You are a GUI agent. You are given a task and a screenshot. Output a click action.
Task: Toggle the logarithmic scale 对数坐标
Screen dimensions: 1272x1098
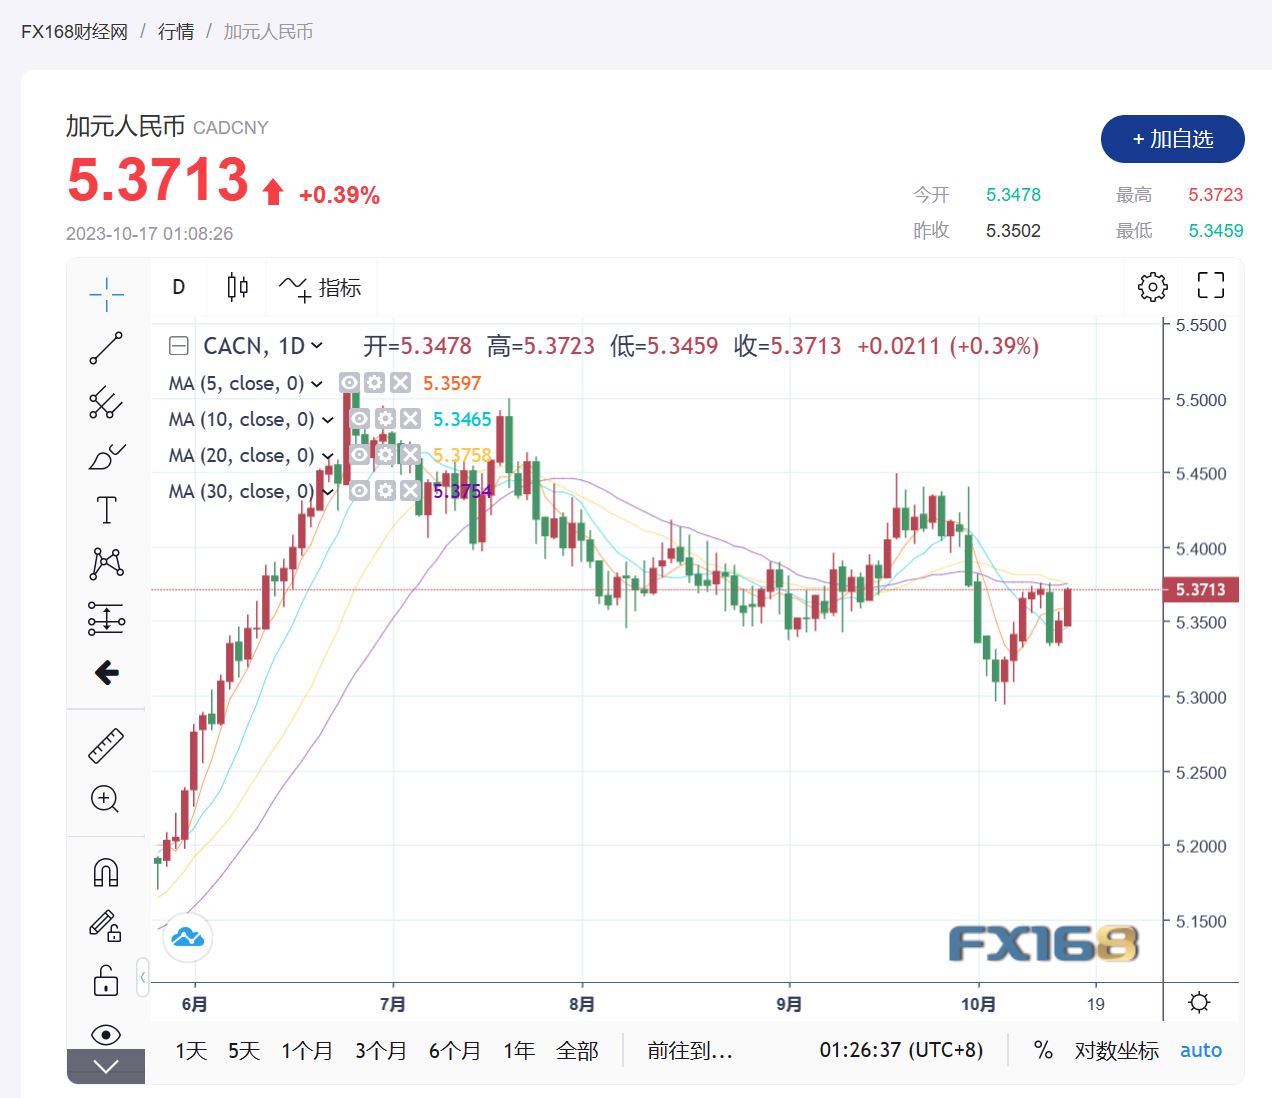click(1116, 1051)
